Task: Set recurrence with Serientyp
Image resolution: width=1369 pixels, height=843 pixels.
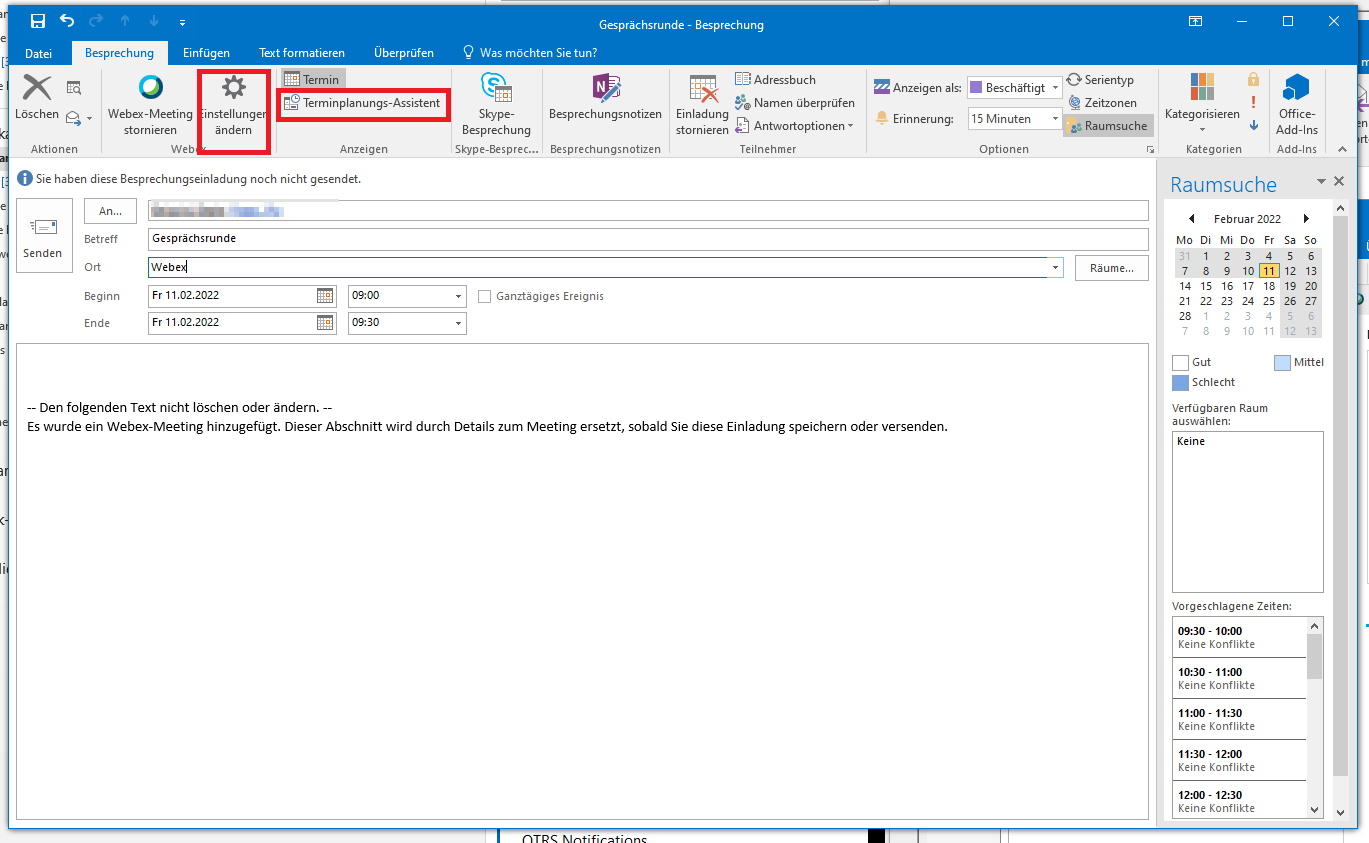Action: click(x=1100, y=80)
